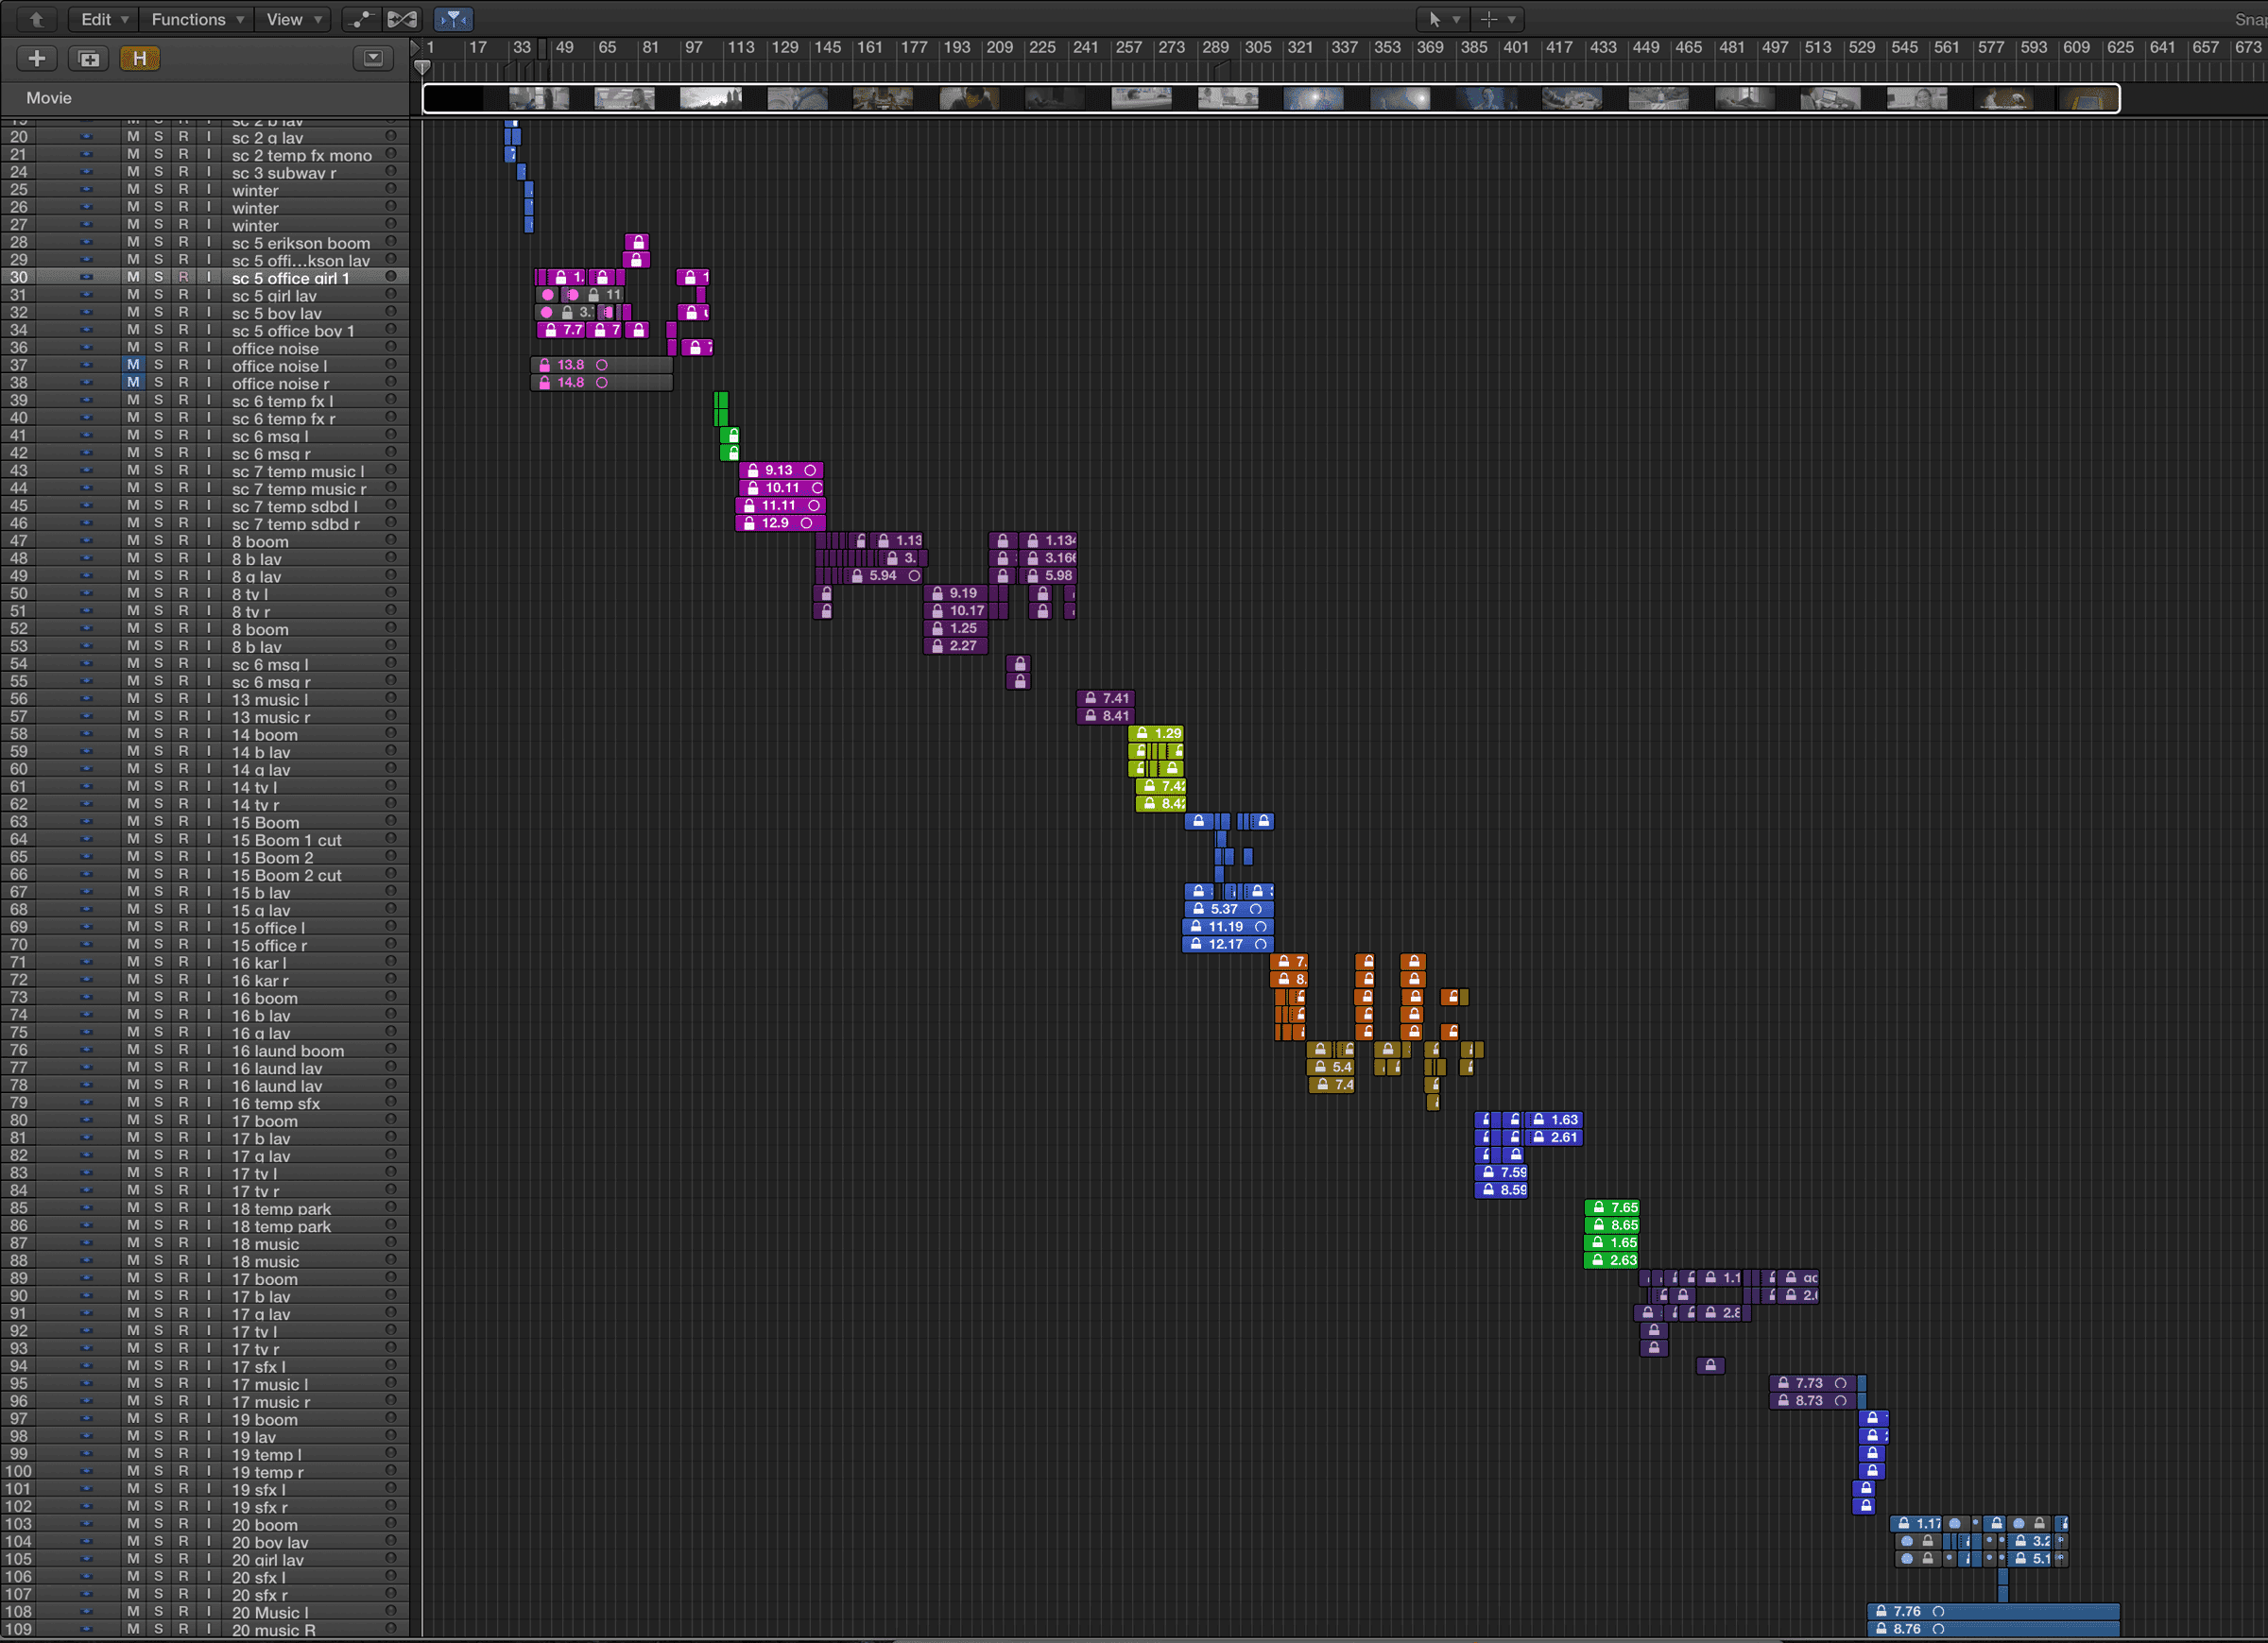Viewport: 2268px width, 1643px height.
Task: Click the lock icon on the 1.29 lime region
Action: click(1142, 734)
